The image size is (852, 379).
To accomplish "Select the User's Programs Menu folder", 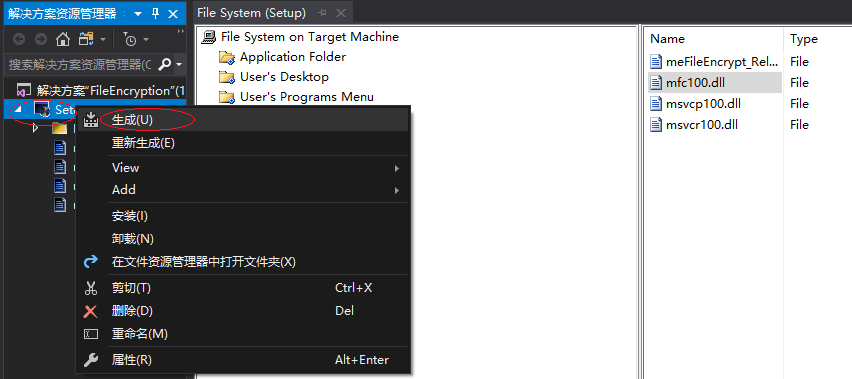I will point(306,97).
